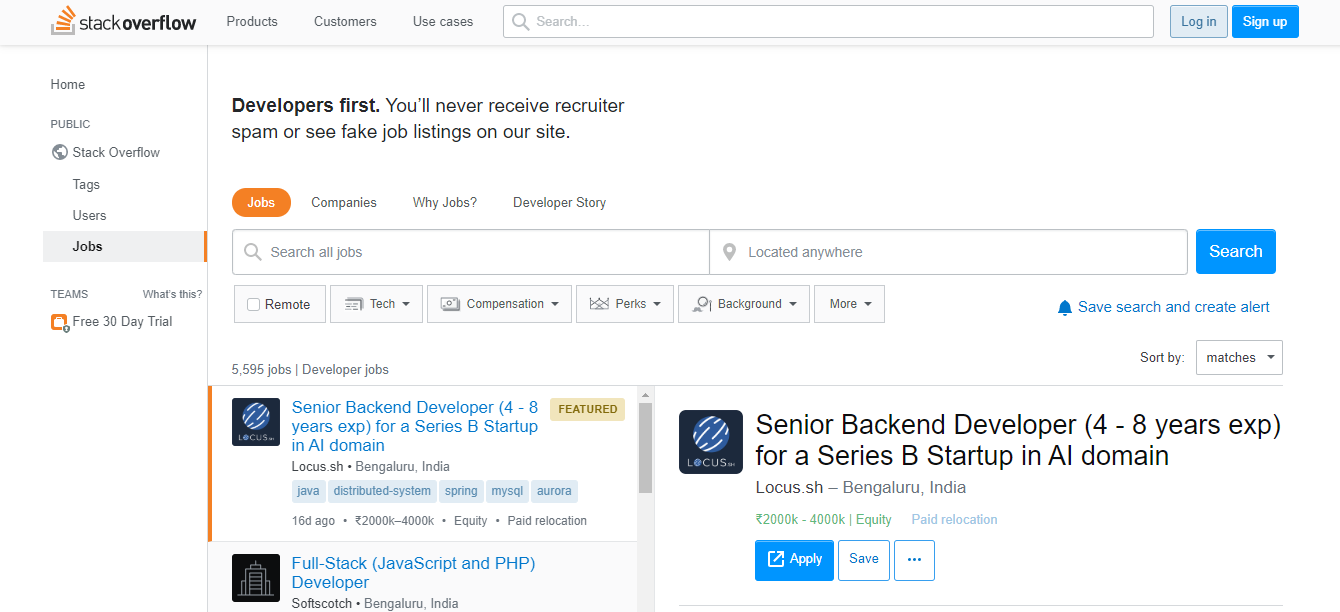The width and height of the screenshot is (1340, 612).
Task: Click the Sign up button
Action: 1265,21
